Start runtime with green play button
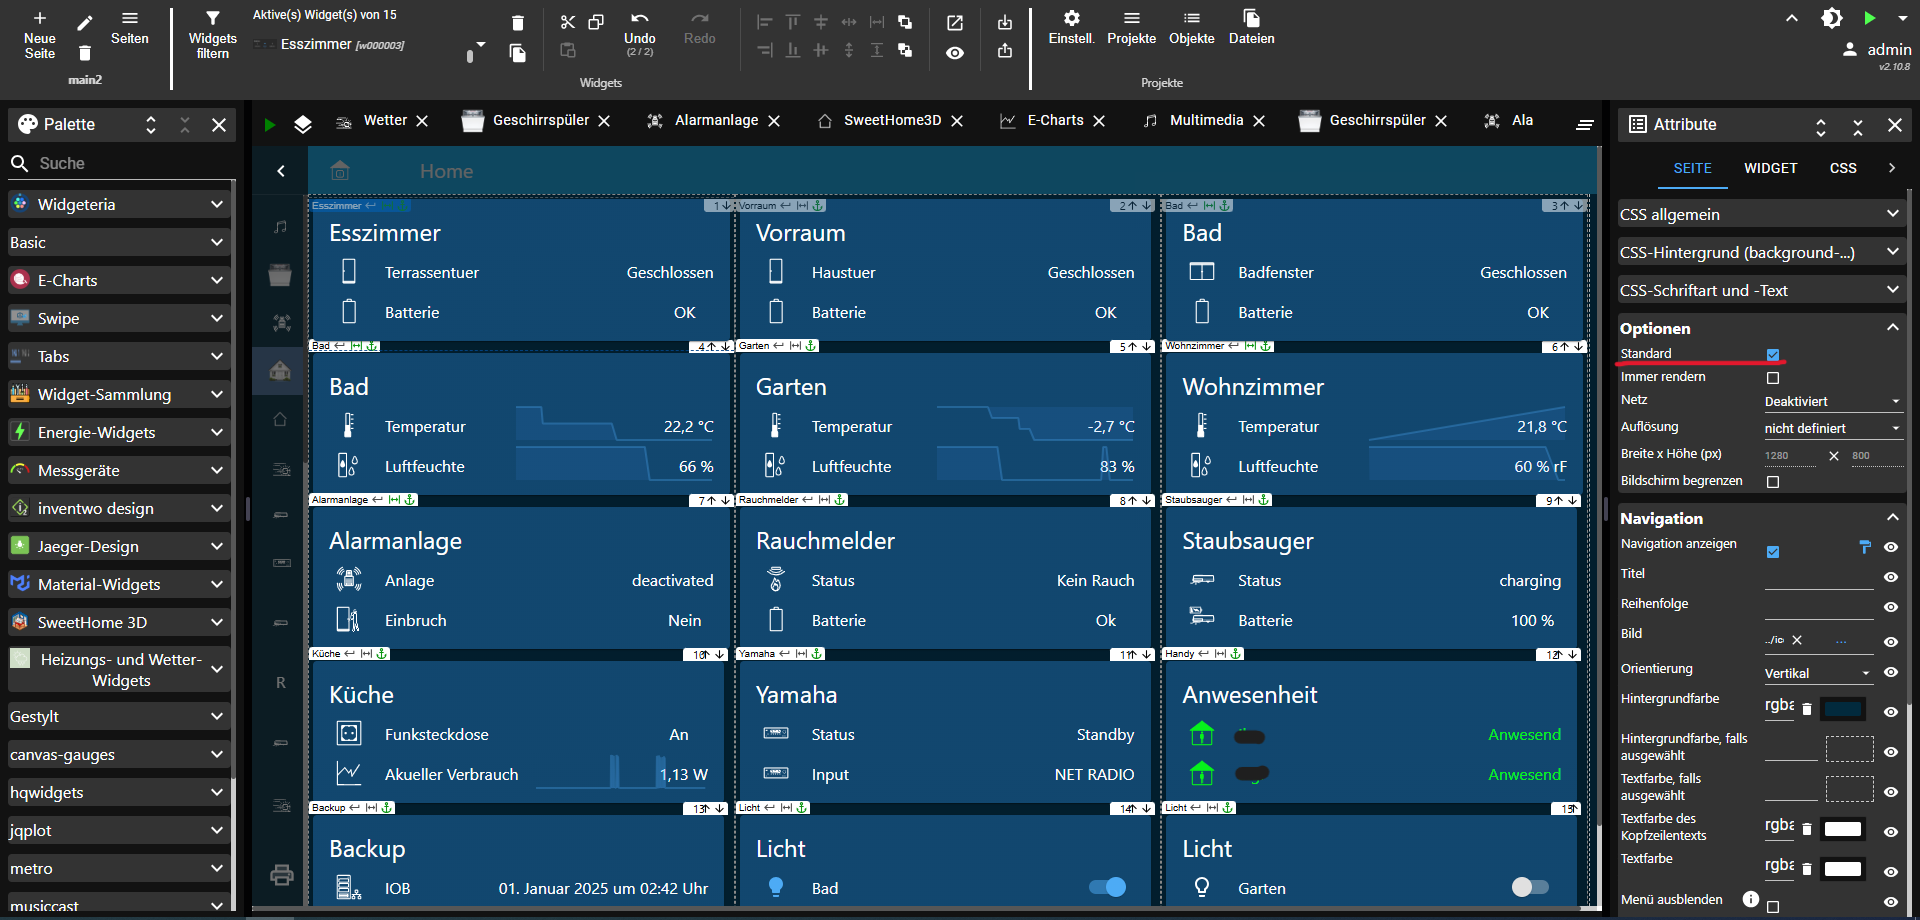Screen dimensions: 1920x920 click(1869, 18)
